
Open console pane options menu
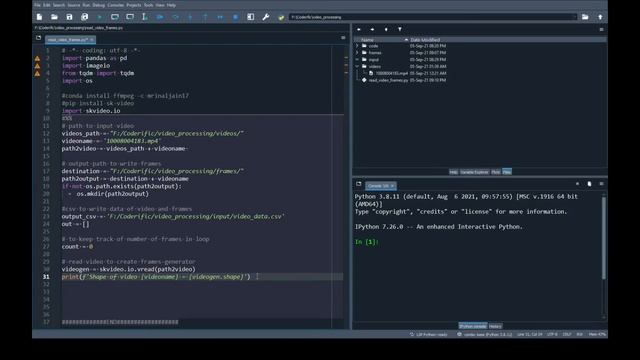click(601, 184)
